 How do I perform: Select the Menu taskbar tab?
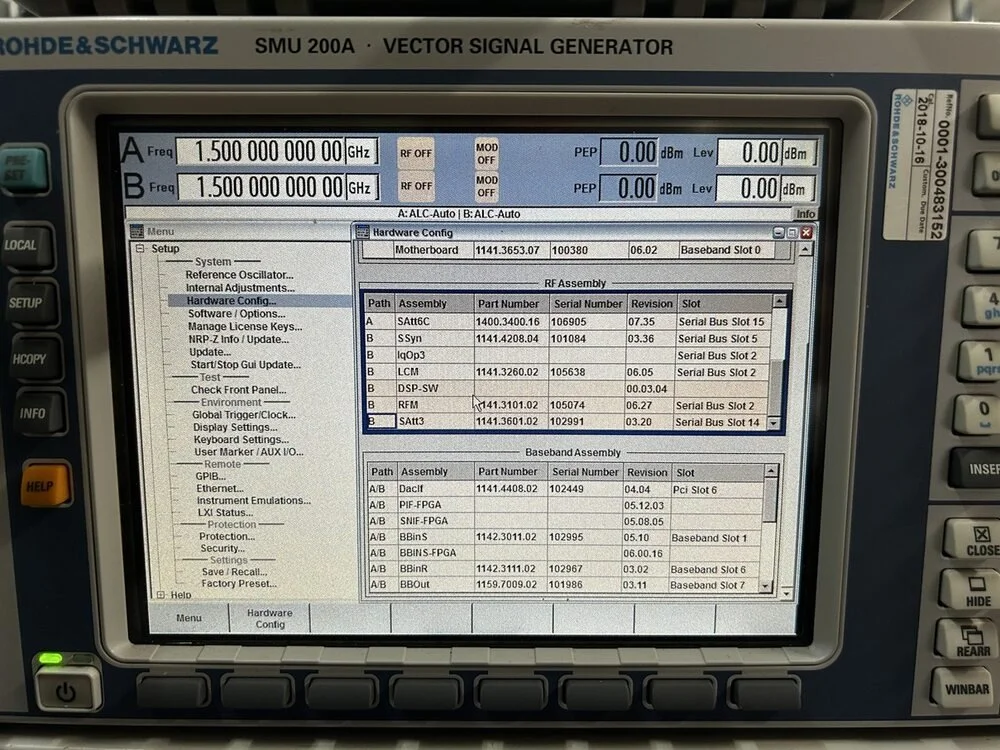189,618
